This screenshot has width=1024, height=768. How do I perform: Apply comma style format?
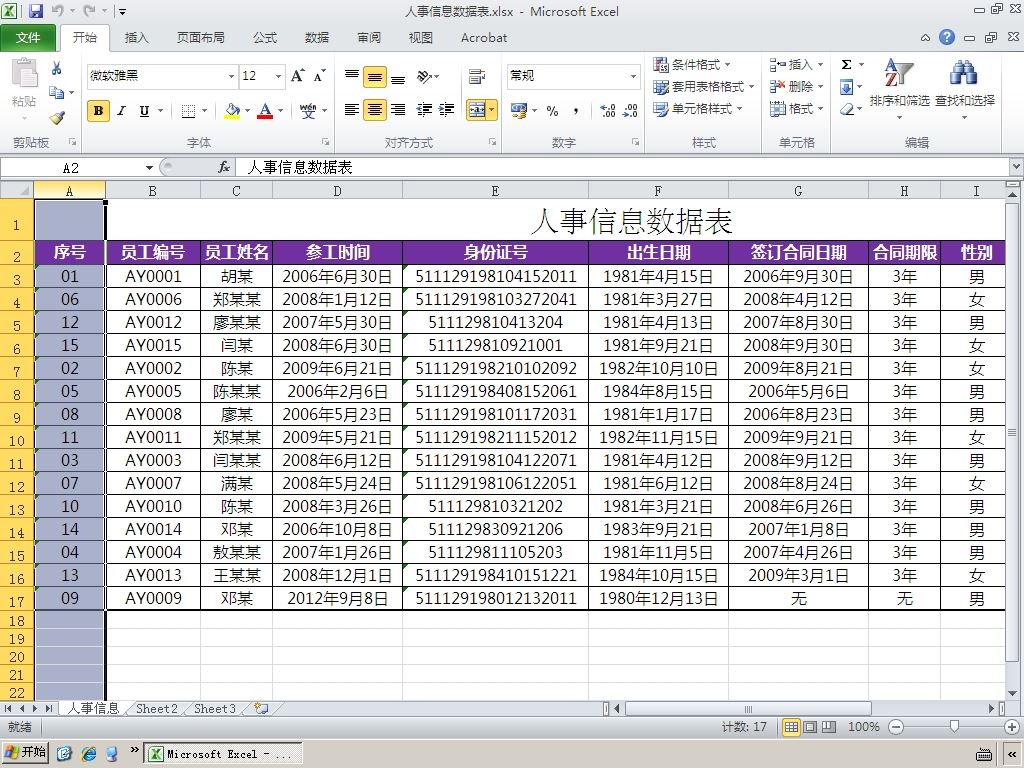click(x=575, y=110)
